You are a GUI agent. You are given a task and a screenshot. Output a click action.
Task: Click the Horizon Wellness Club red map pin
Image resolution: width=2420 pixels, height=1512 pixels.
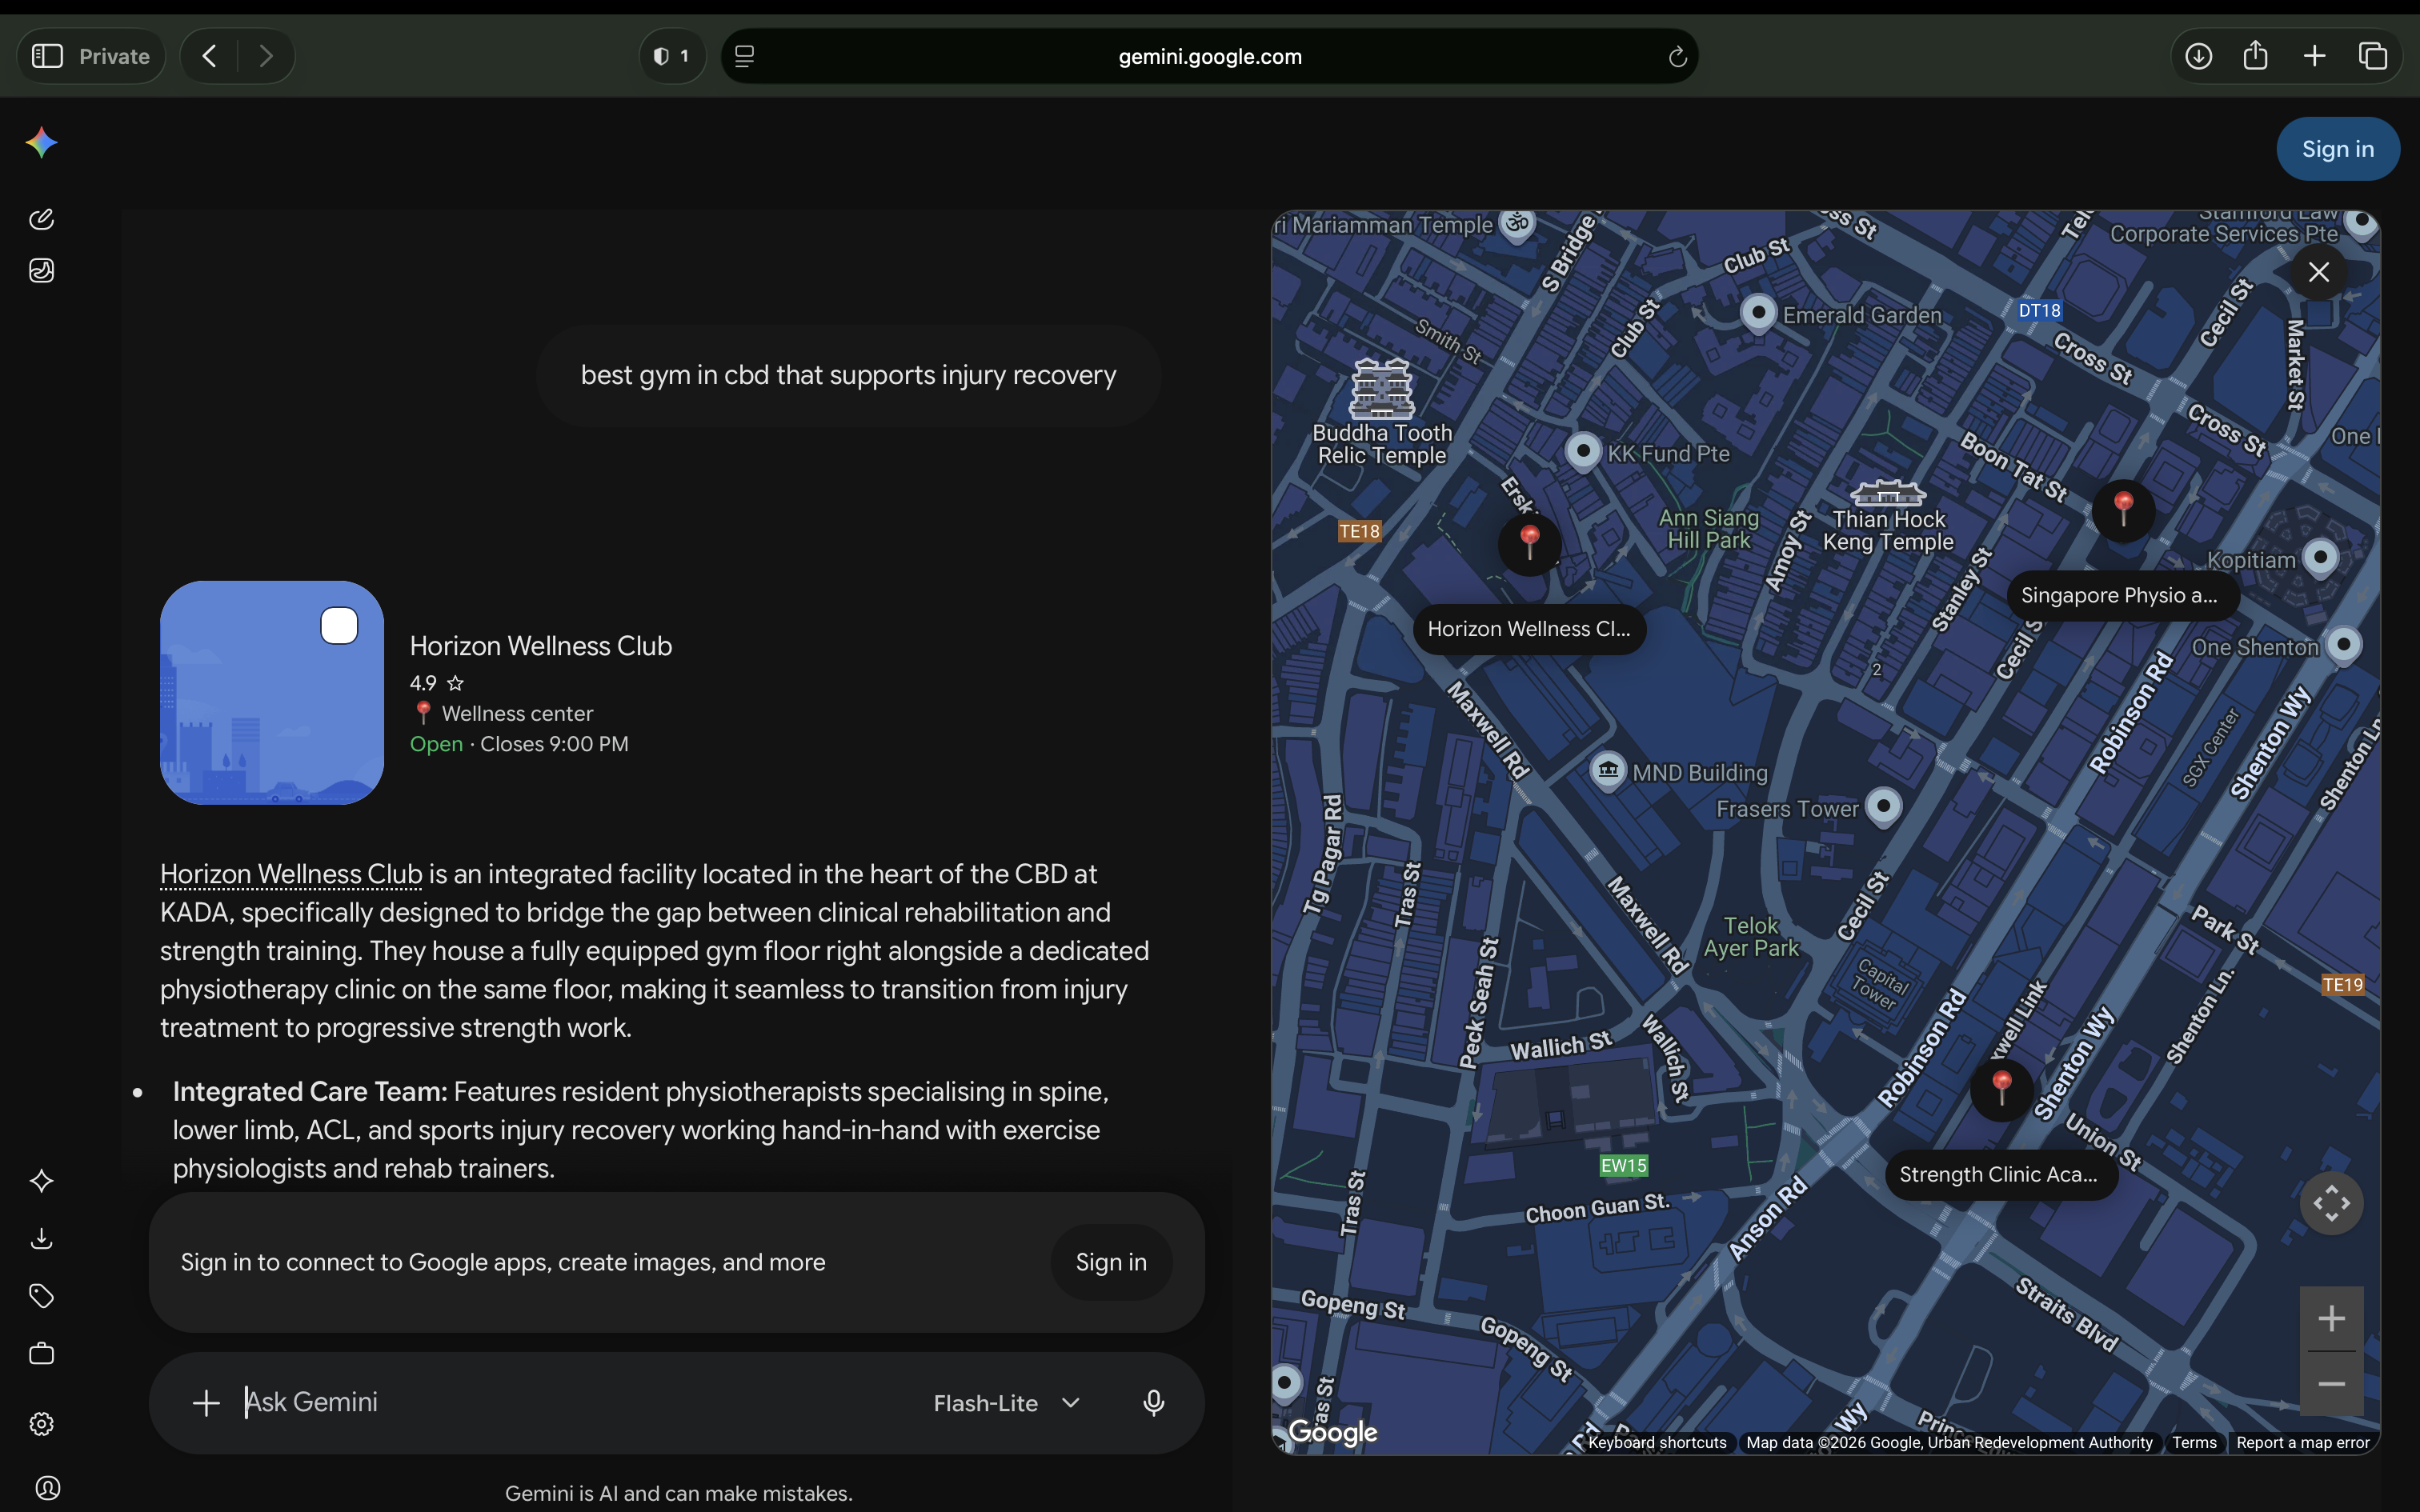(x=1529, y=544)
